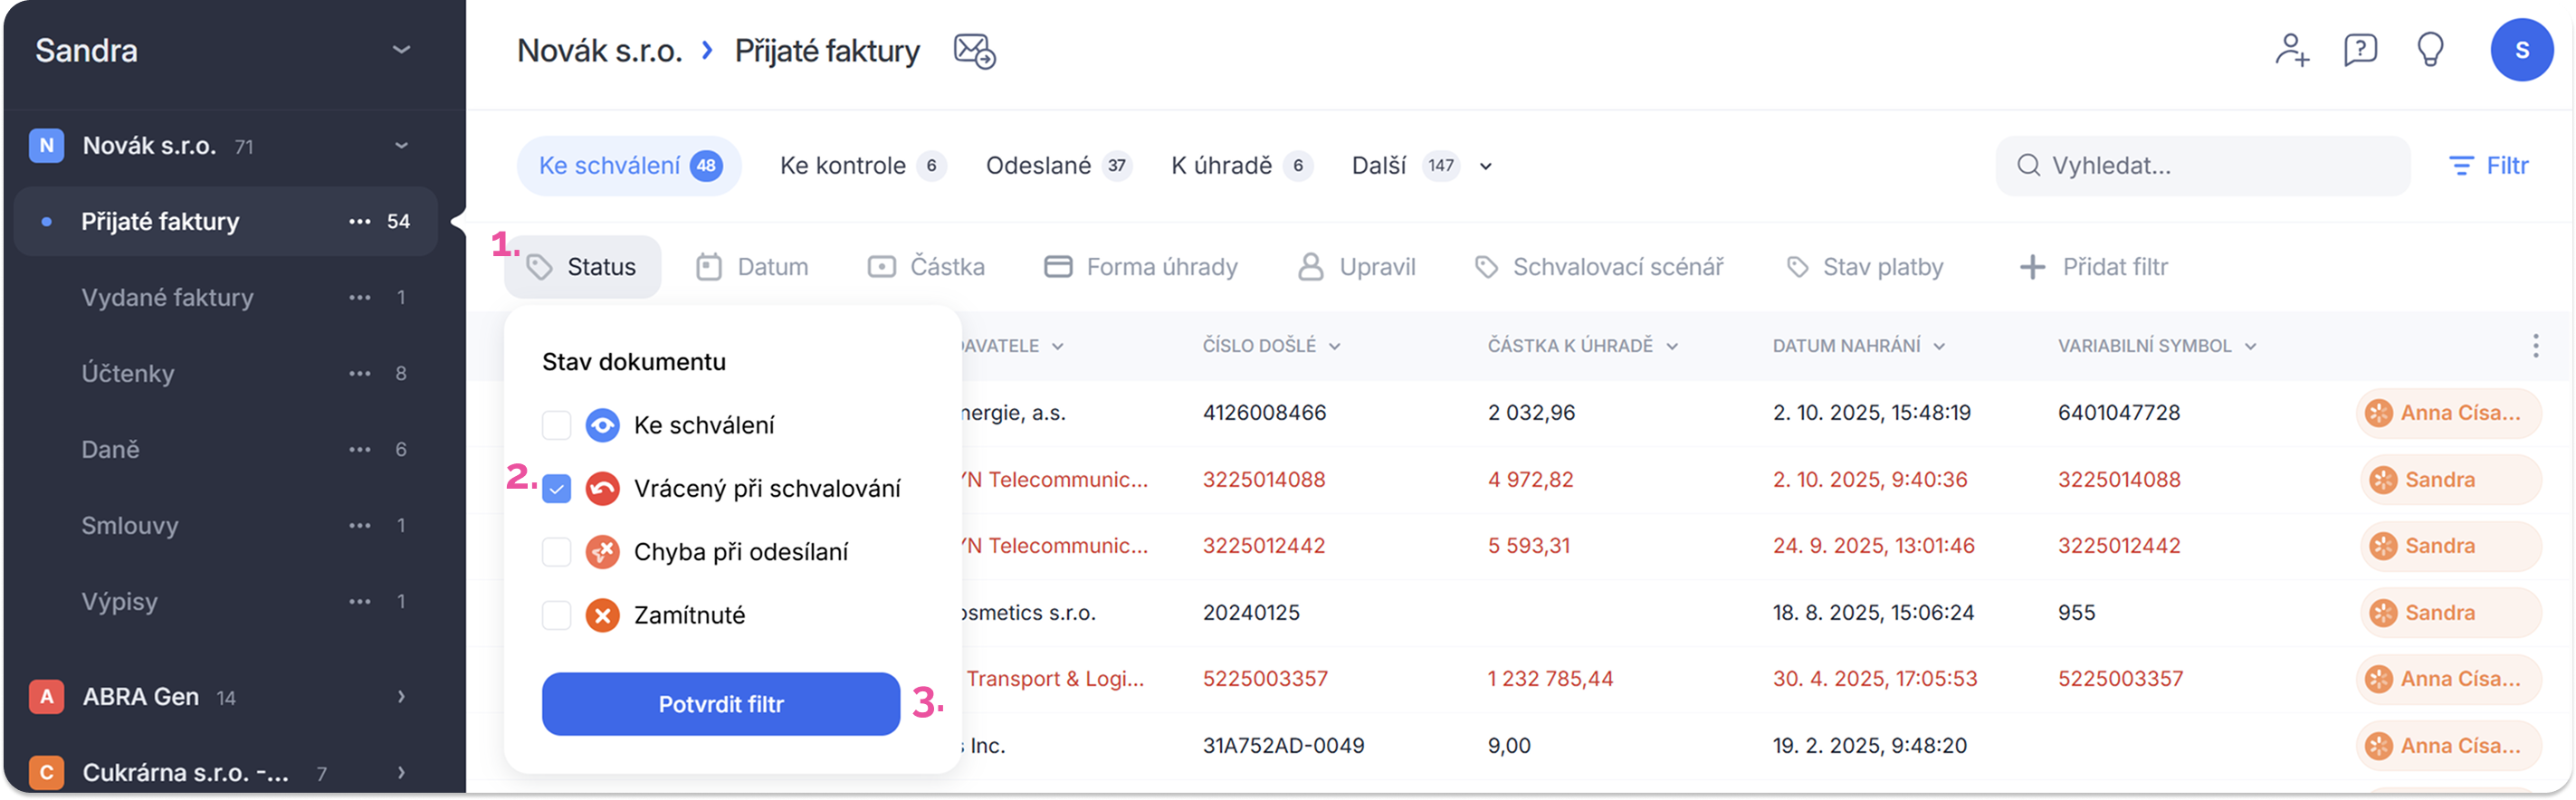
Task: Open Smlouvy in sidebar
Action: (130, 526)
